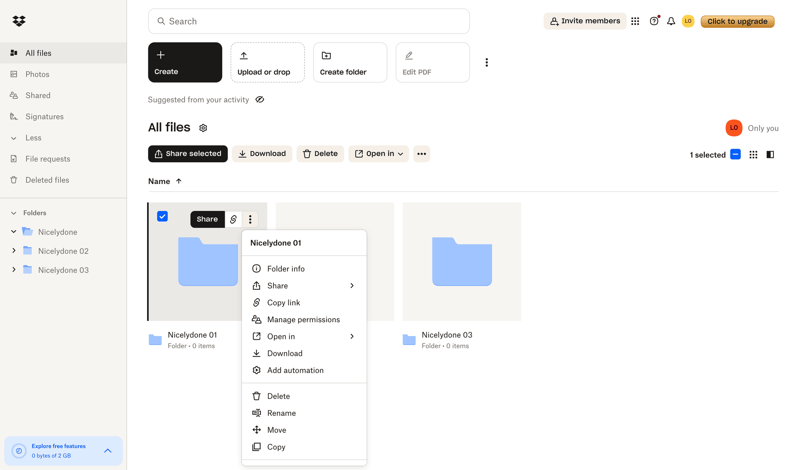Choose Manage permissions menu entry
800x470 pixels.
[304, 319]
